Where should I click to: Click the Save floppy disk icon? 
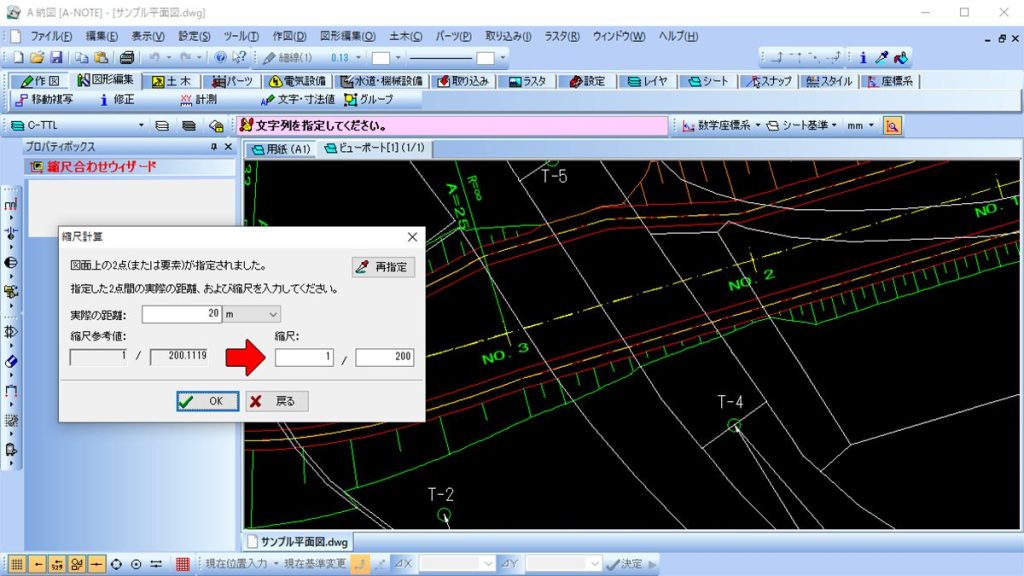56,58
